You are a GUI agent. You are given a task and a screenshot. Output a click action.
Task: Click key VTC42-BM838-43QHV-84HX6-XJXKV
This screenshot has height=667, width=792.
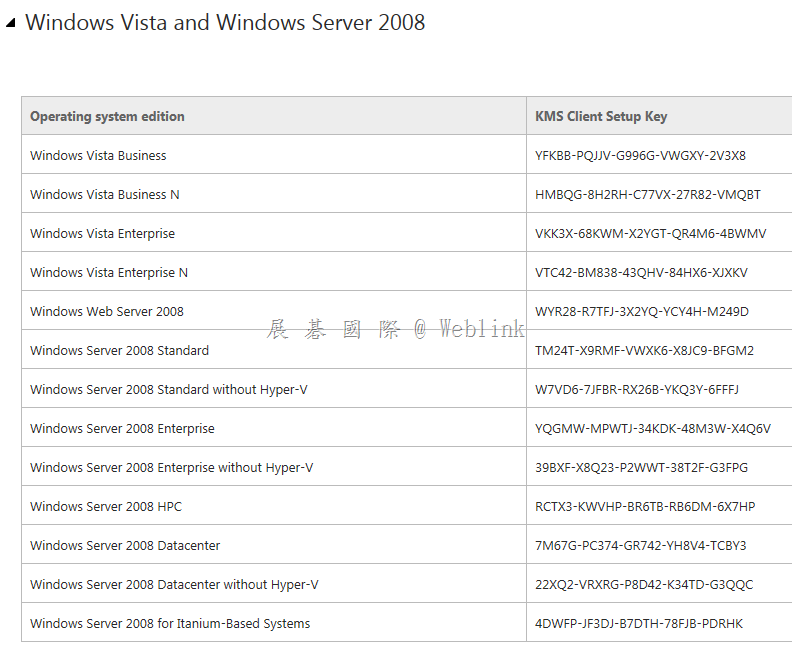[641, 273]
